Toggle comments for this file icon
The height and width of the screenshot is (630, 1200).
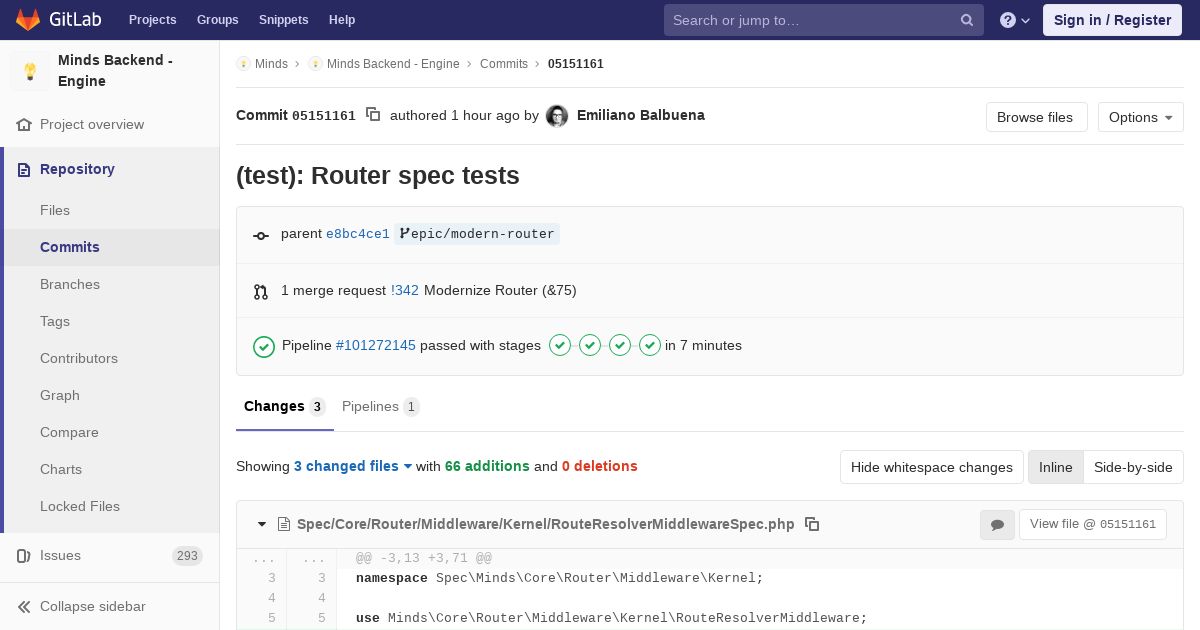(997, 524)
